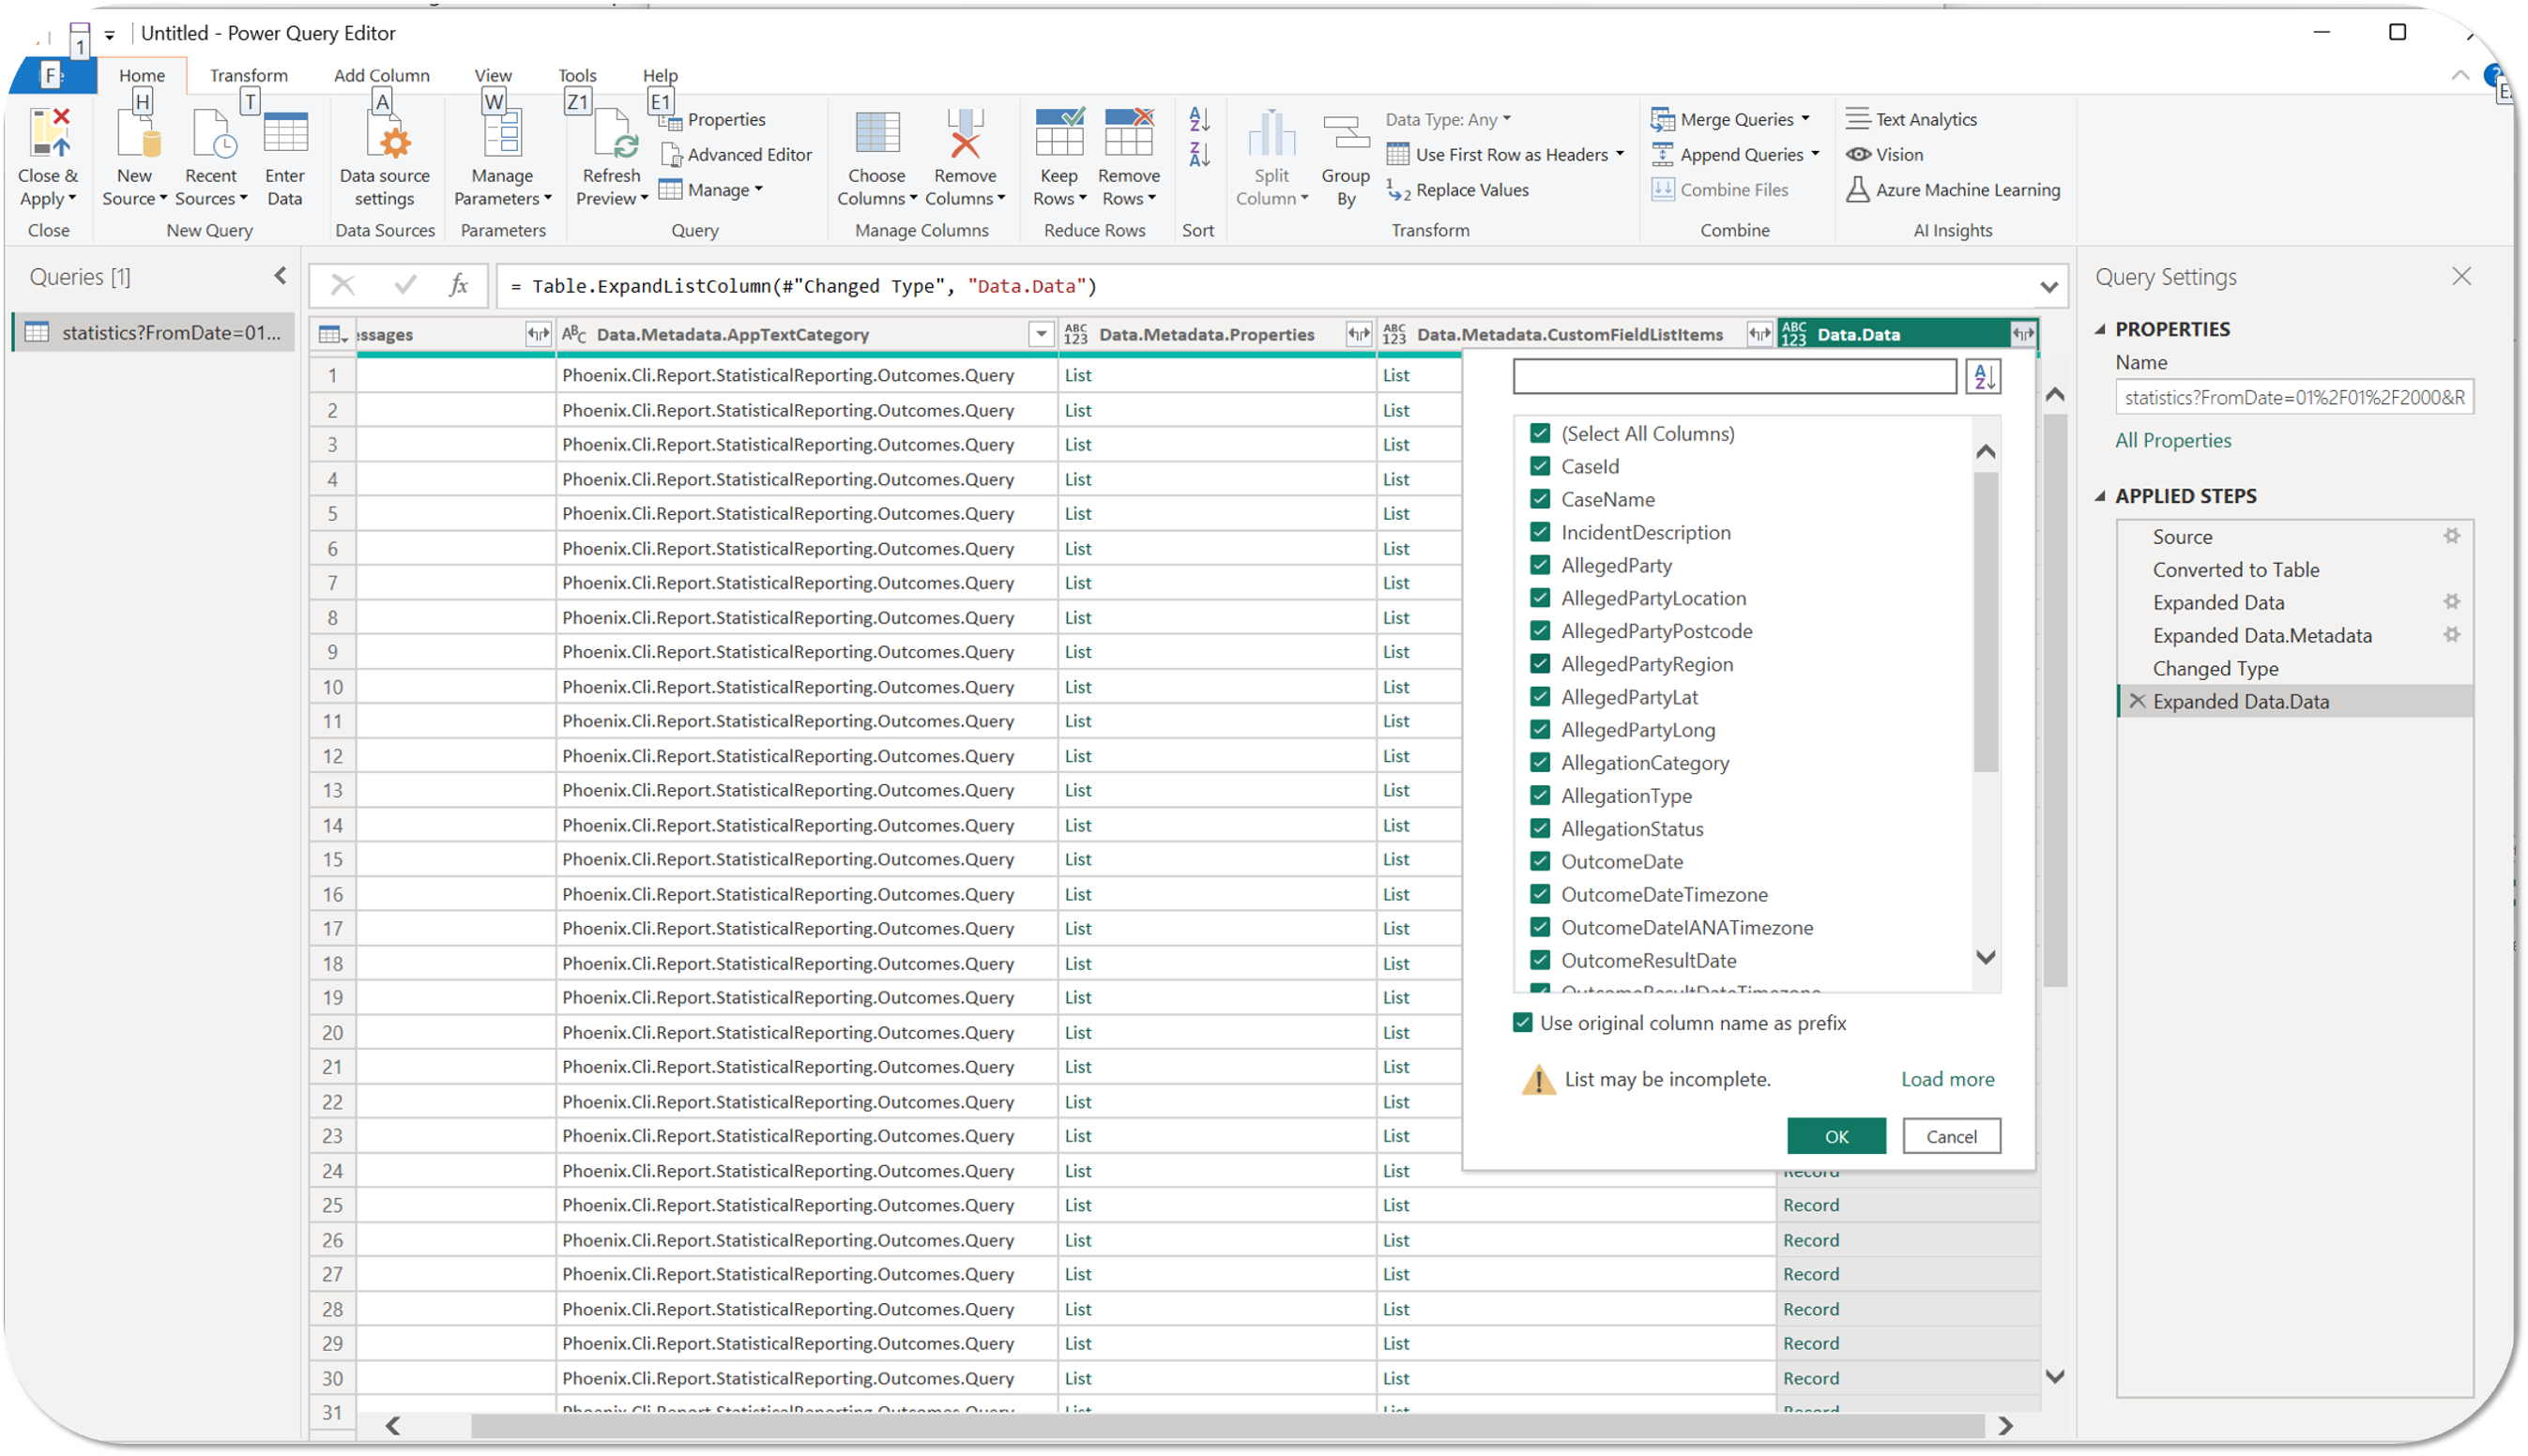Open the Merge Queries dropdown arrow
Viewport: 2528px width, 1456px height.
(1805, 119)
